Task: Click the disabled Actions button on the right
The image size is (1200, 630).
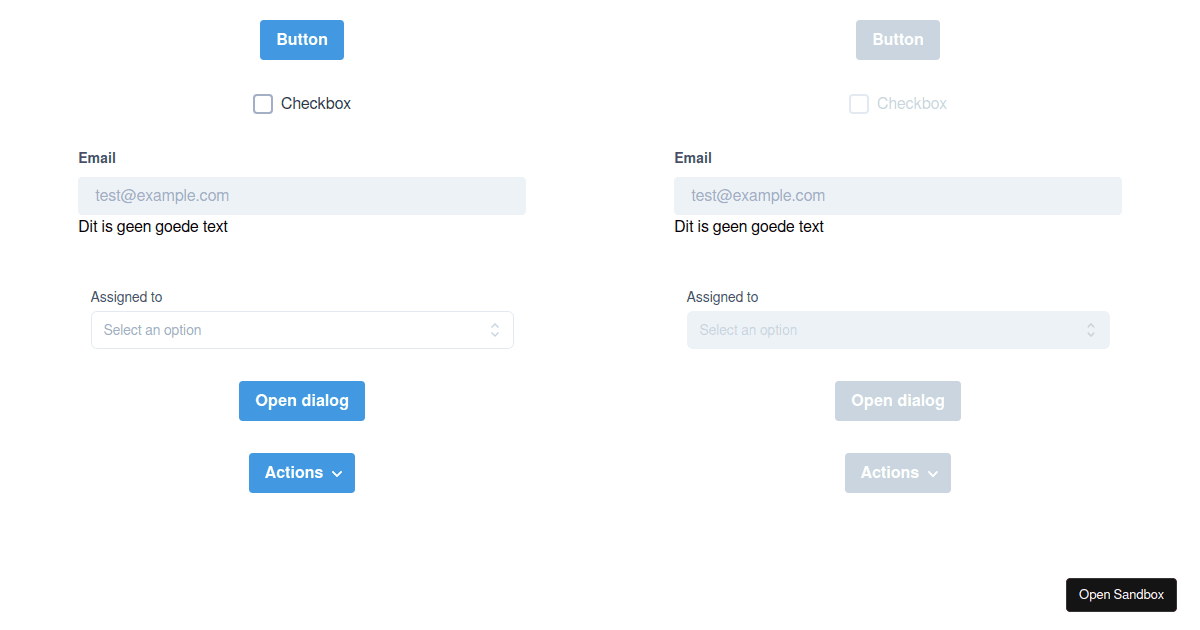Action: pos(897,472)
